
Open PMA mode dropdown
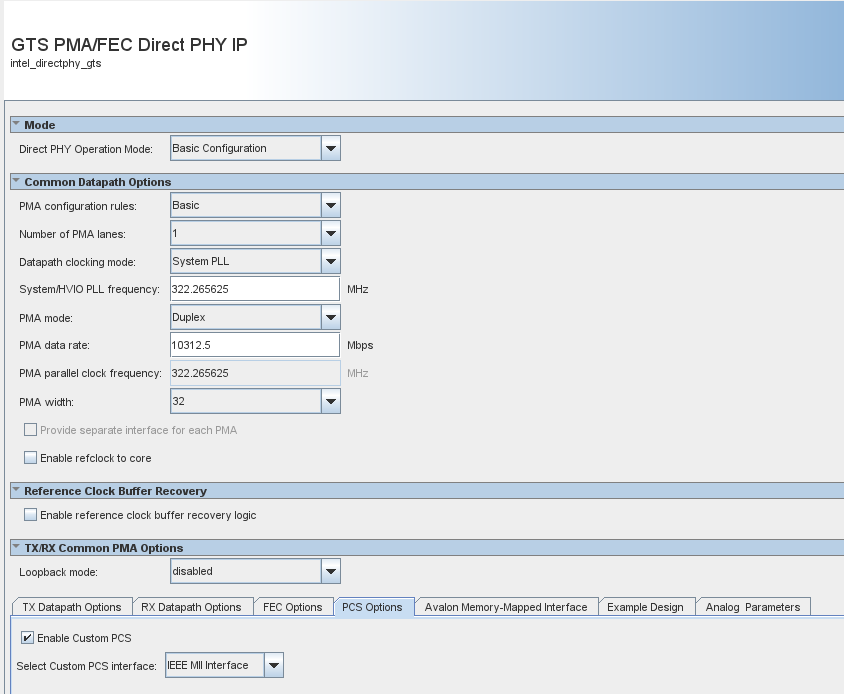point(330,317)
